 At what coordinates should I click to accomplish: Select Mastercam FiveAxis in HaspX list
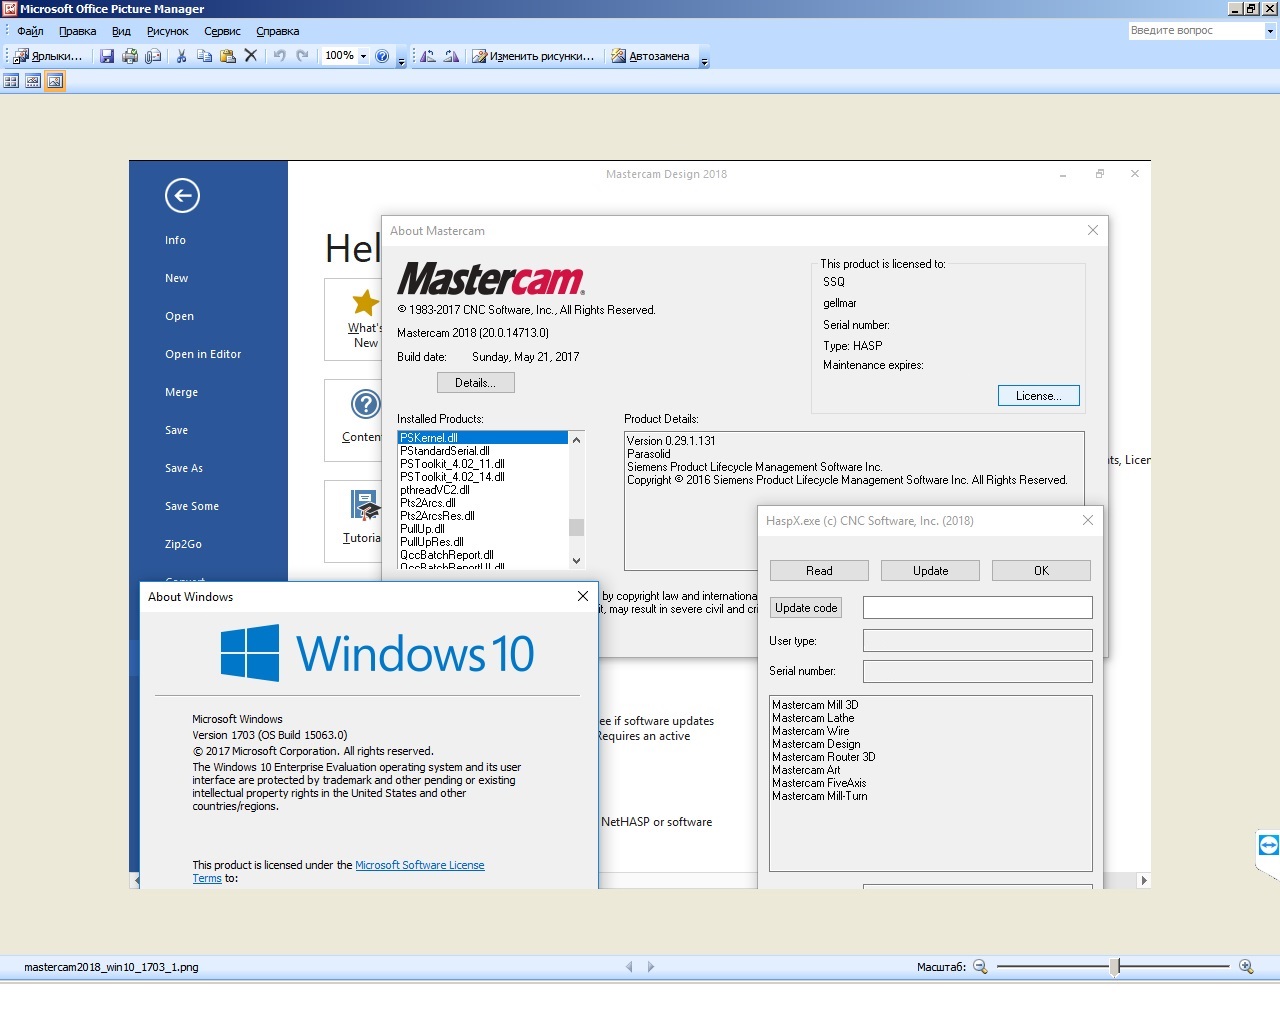(819, 783)
